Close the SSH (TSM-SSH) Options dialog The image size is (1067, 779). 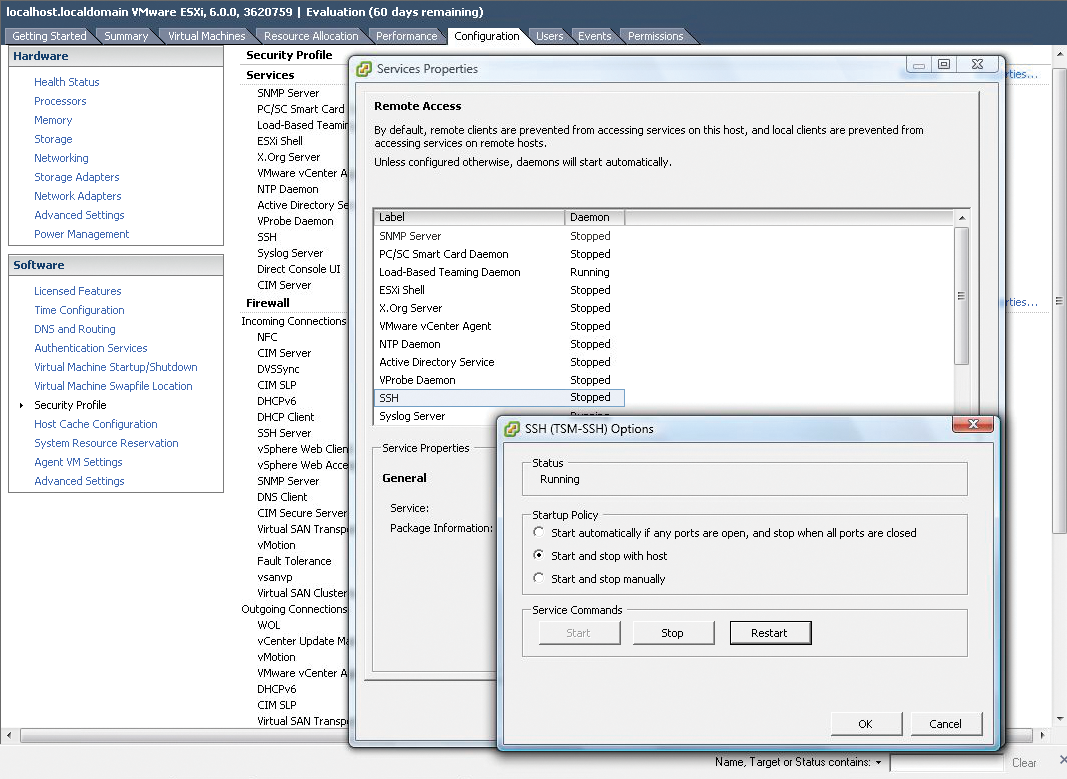[x=972, y=424]
